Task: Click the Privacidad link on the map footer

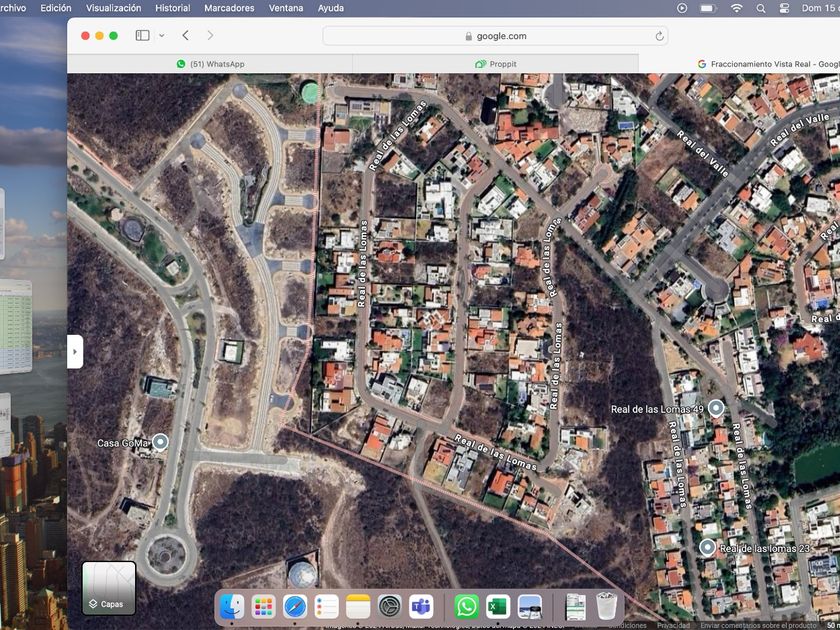Action: 673,625
